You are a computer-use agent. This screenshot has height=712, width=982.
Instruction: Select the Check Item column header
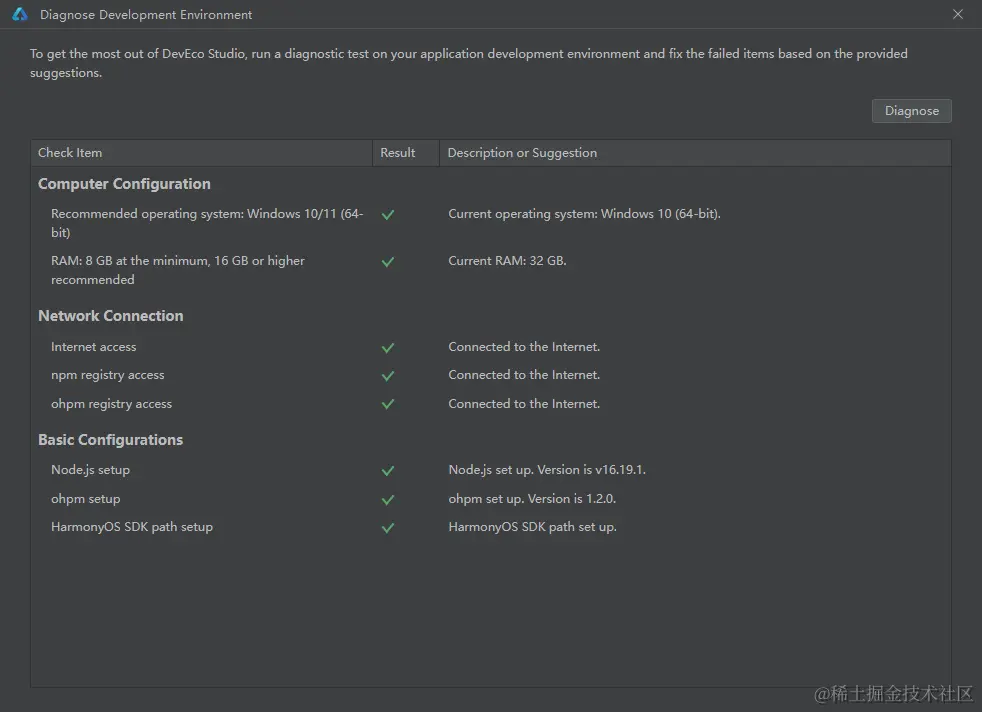click(201, 153)
